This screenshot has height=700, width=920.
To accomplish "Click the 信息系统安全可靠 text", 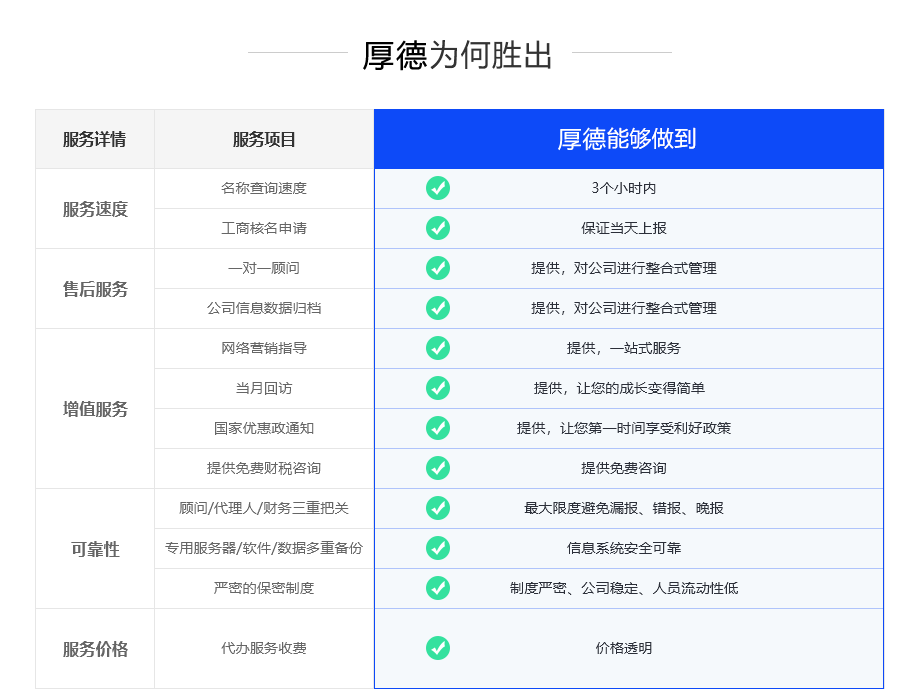I will [624, 548].
